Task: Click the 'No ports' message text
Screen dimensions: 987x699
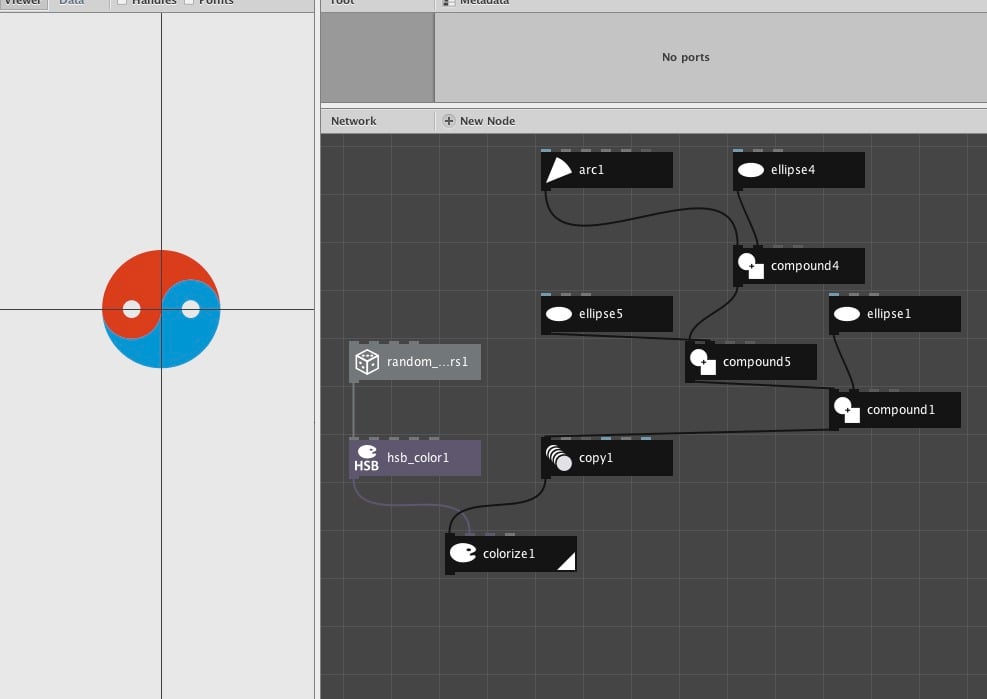Action: [685, 57]
